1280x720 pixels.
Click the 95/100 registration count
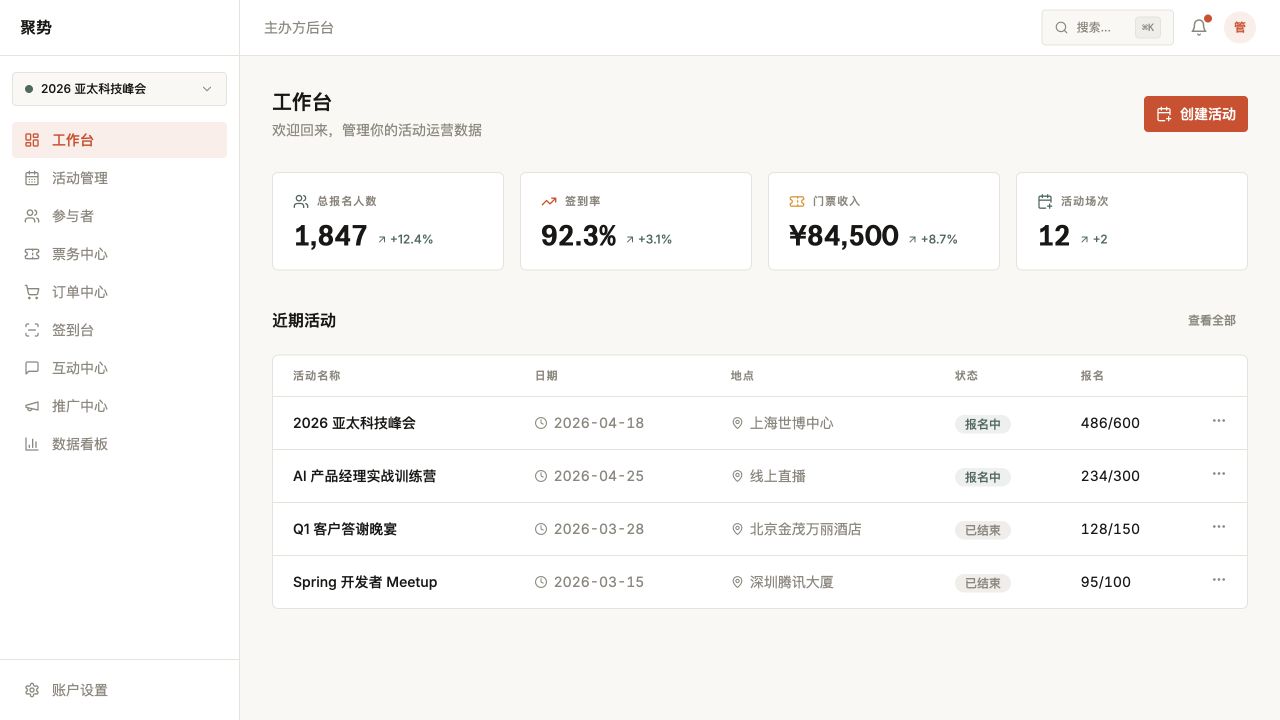click(x=1106, y=582)
